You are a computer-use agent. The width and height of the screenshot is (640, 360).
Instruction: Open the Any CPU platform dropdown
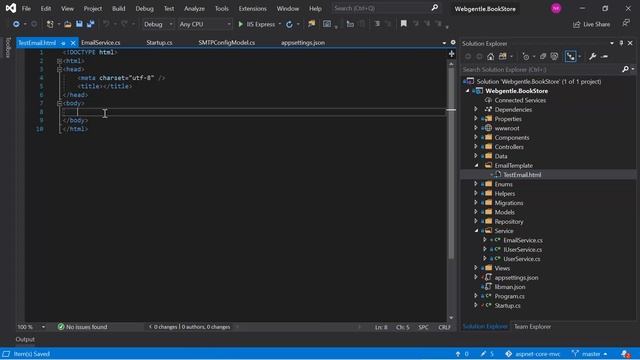click(x=204, y=24)
